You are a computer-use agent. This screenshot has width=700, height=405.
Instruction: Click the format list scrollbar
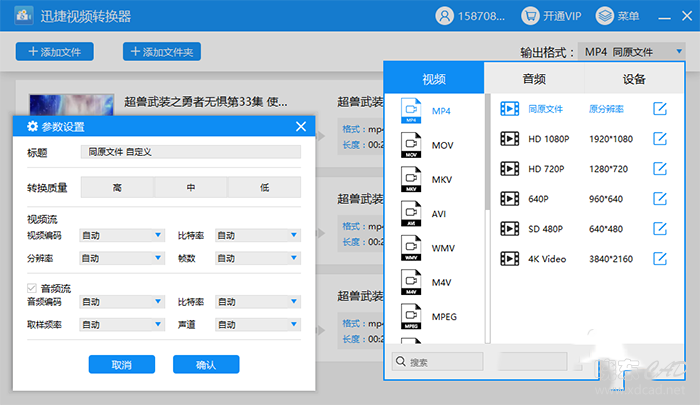(x=488, y=152)
